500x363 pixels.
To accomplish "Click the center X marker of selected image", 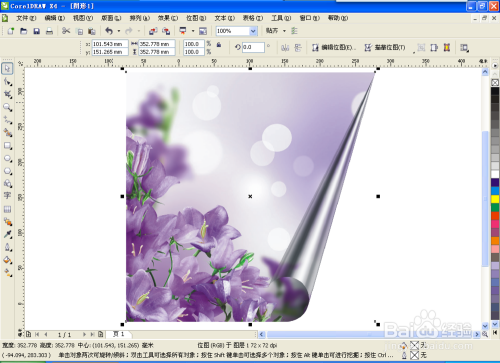I will 250,196.
